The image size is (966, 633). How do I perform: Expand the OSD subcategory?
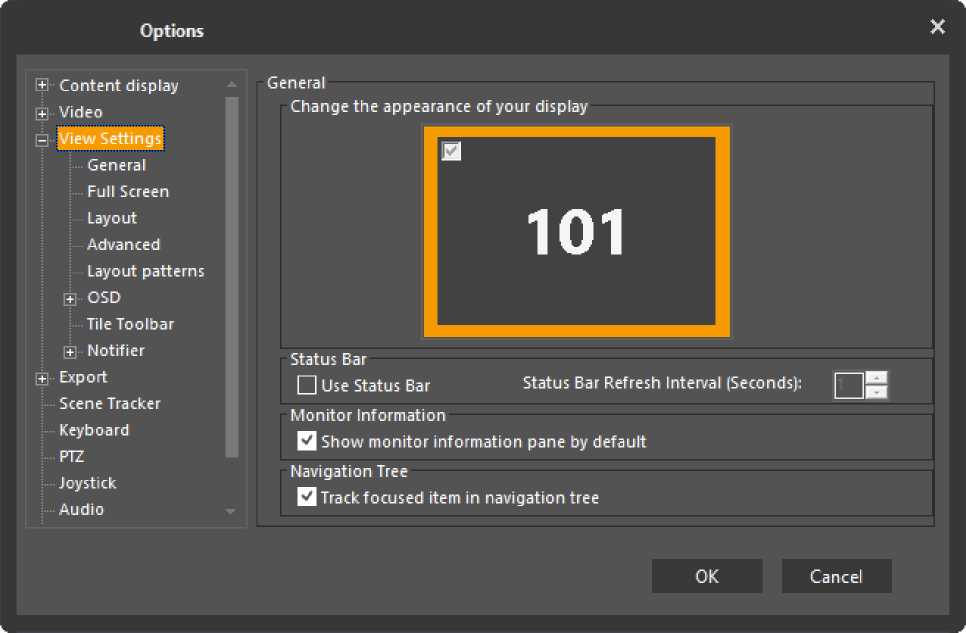[70, 298]
